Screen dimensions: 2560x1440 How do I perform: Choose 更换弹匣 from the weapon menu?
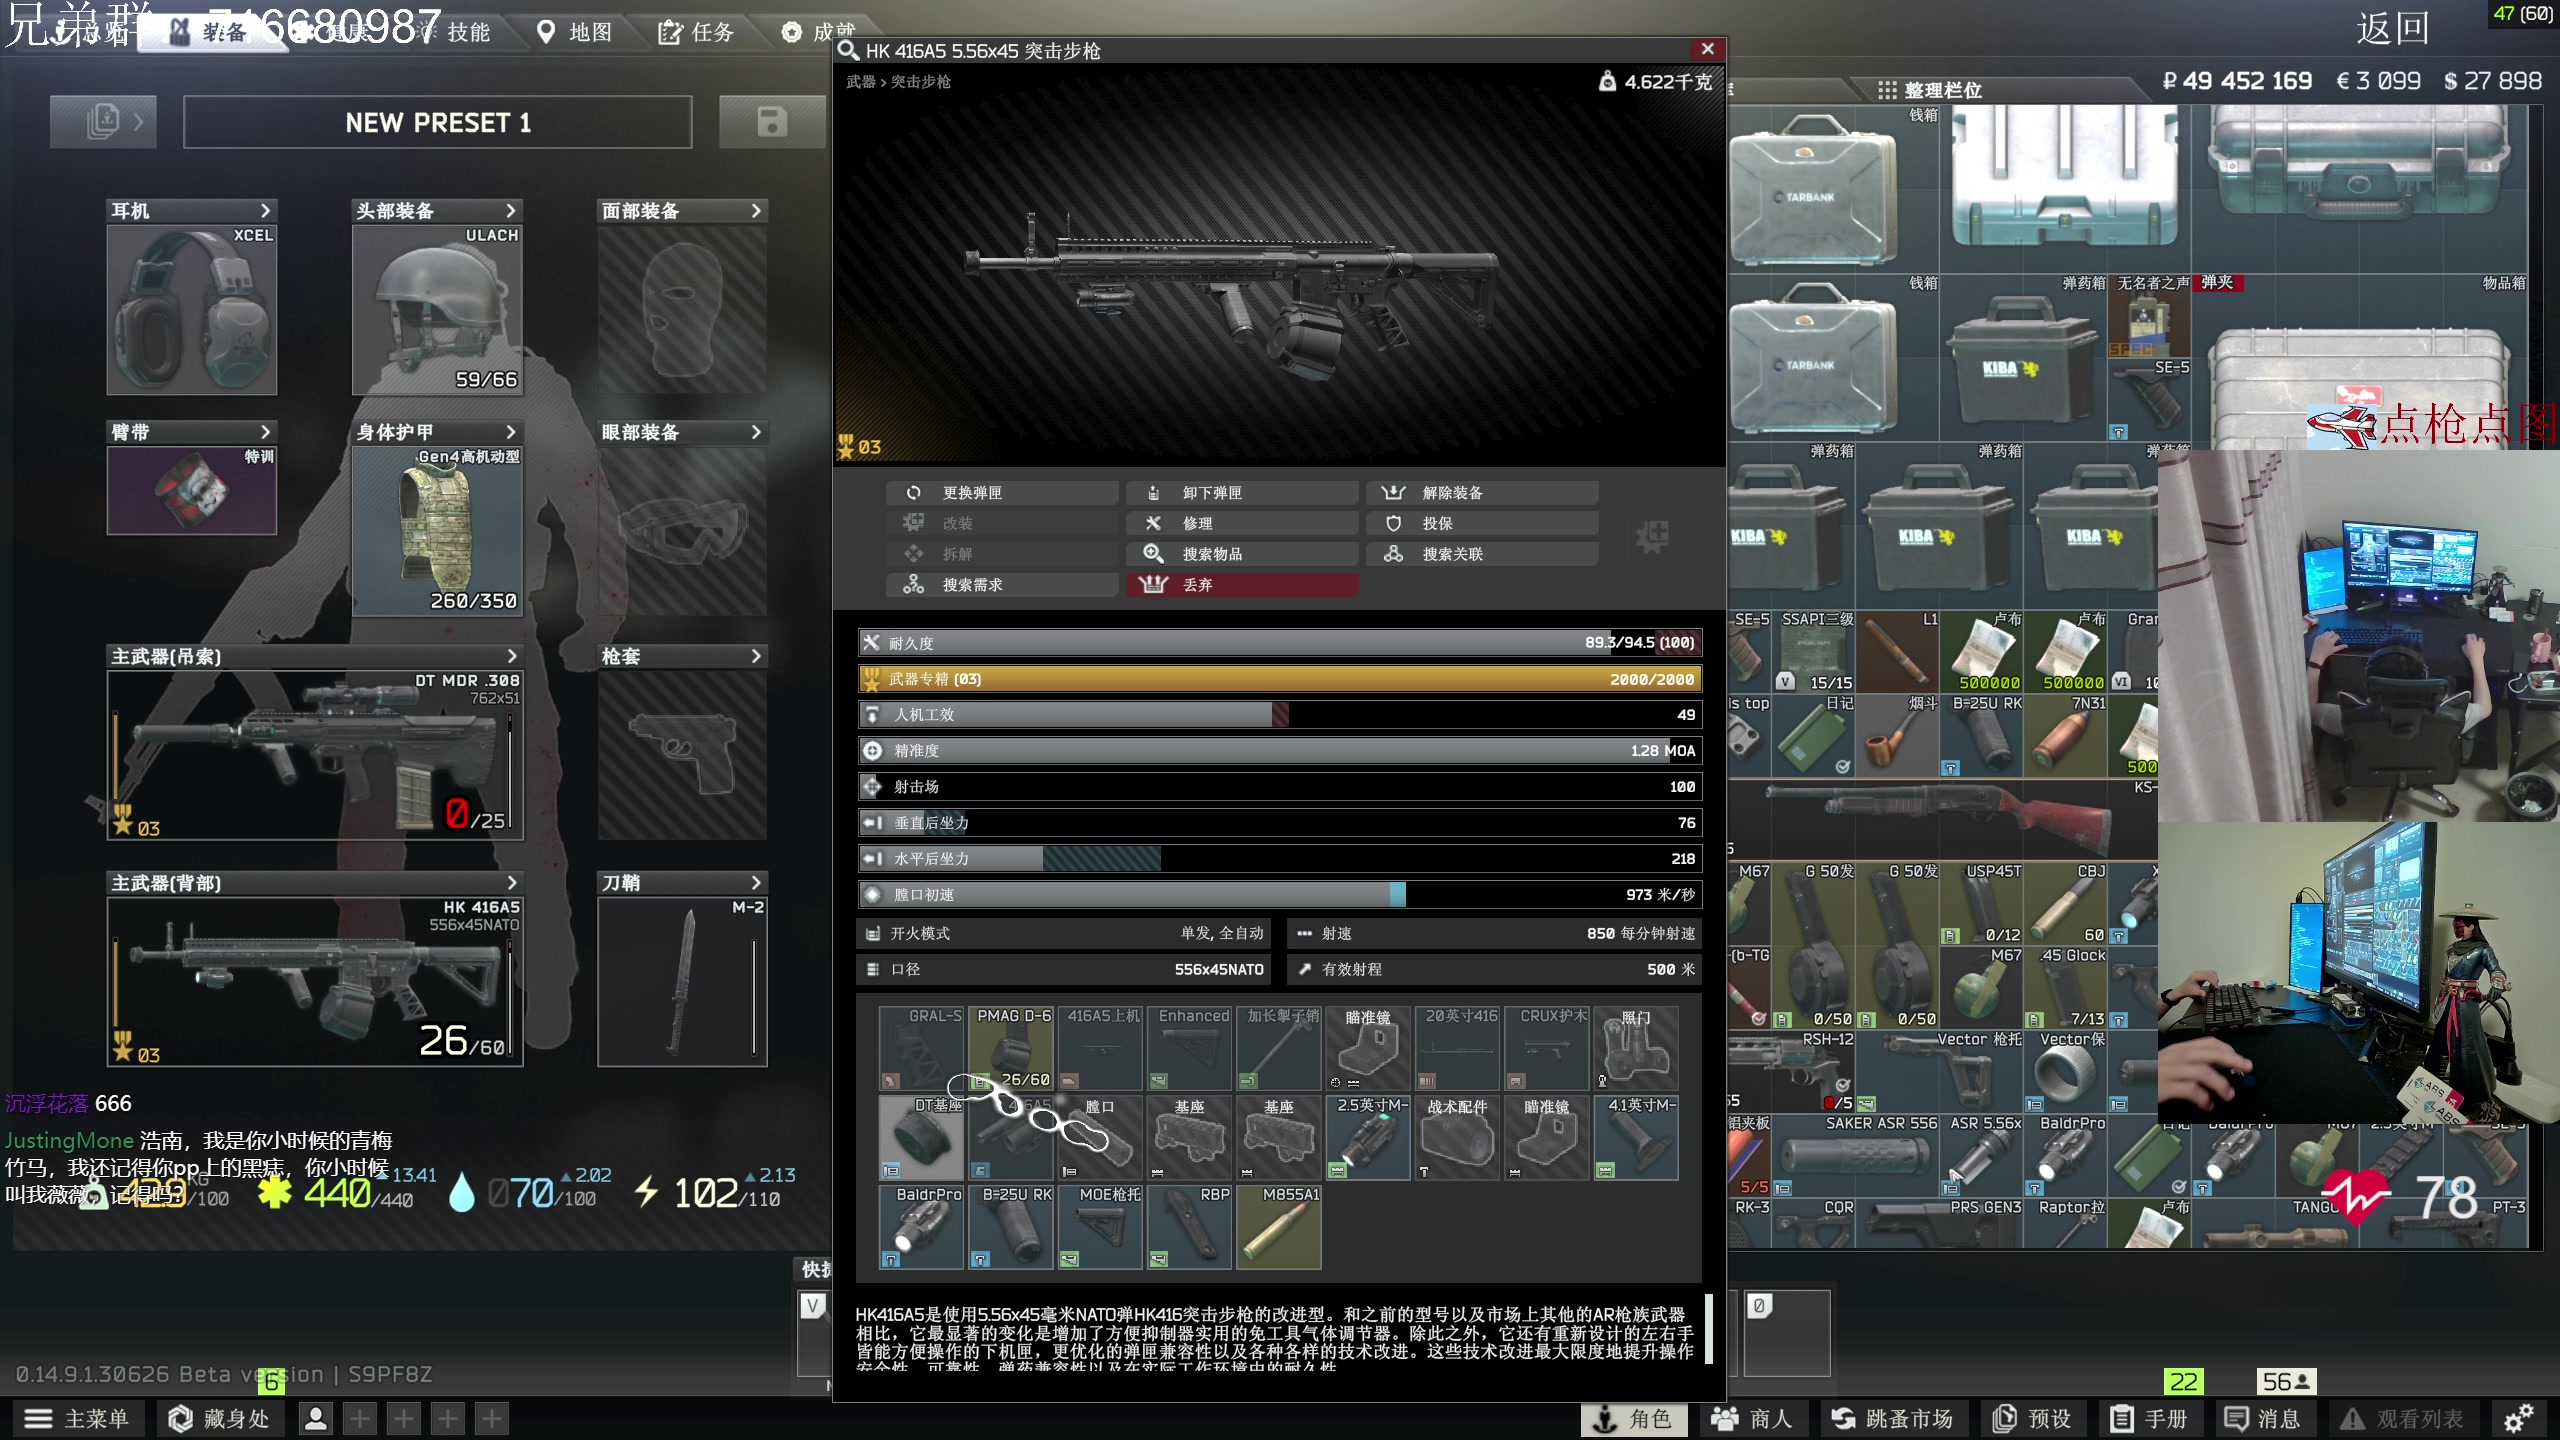coord(1002,493)
